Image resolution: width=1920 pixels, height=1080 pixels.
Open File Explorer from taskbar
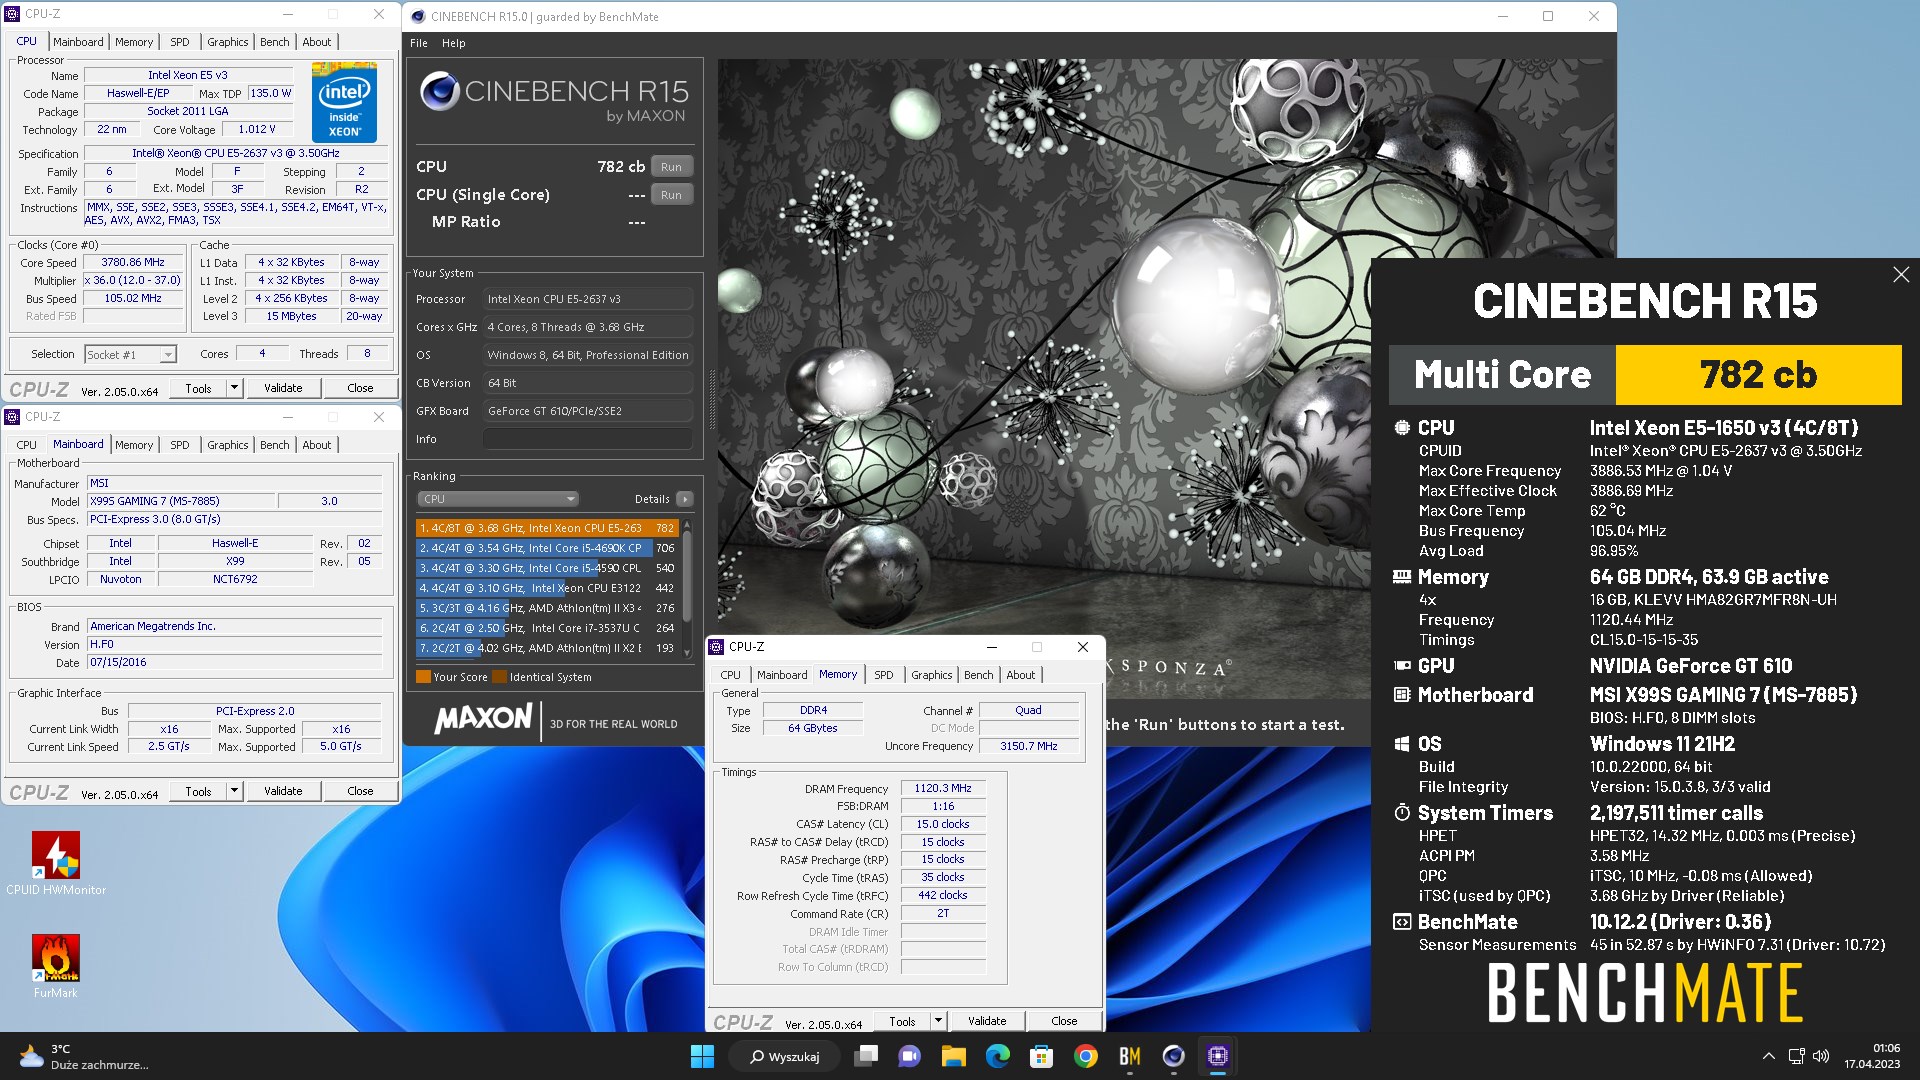click(x=953, y=1056)
